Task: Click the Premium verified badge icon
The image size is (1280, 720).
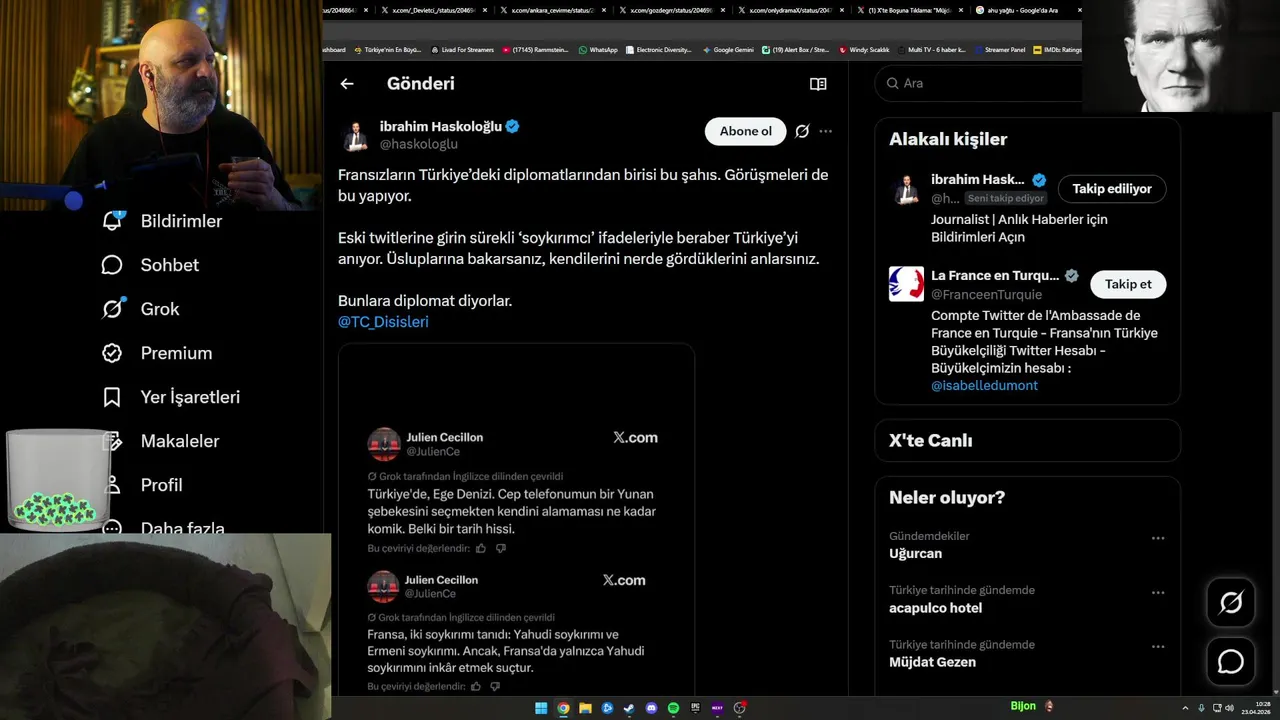Action: 112,353
